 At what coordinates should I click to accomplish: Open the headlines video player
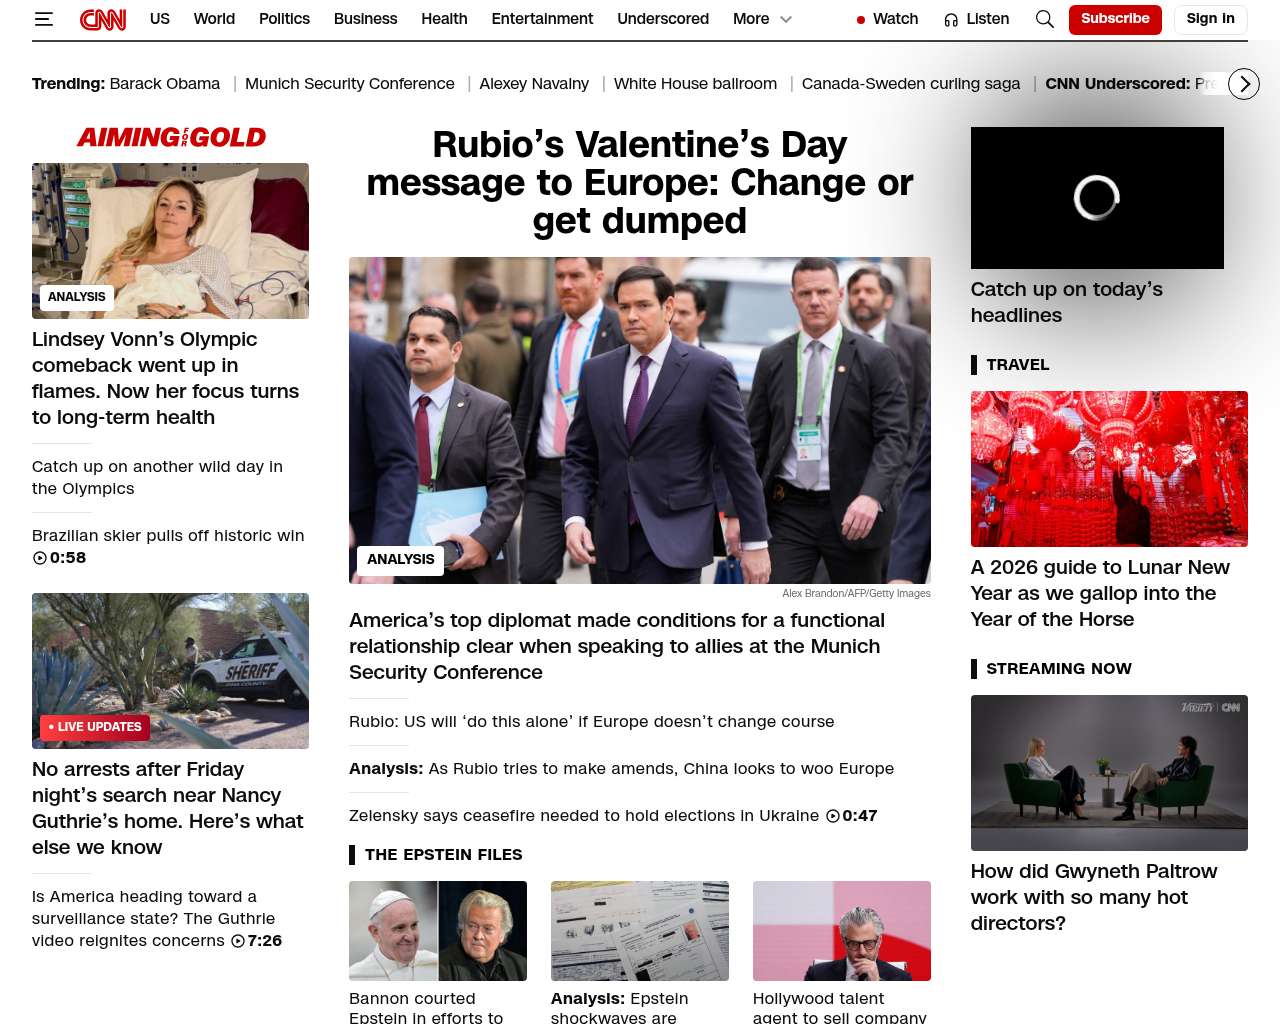(x=1096, y=198)
